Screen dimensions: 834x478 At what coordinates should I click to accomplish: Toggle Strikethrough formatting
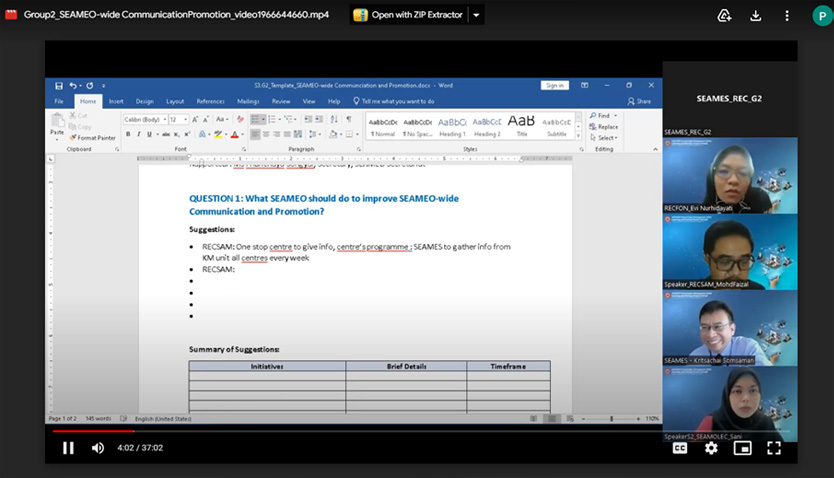click(x=166, y=135)
